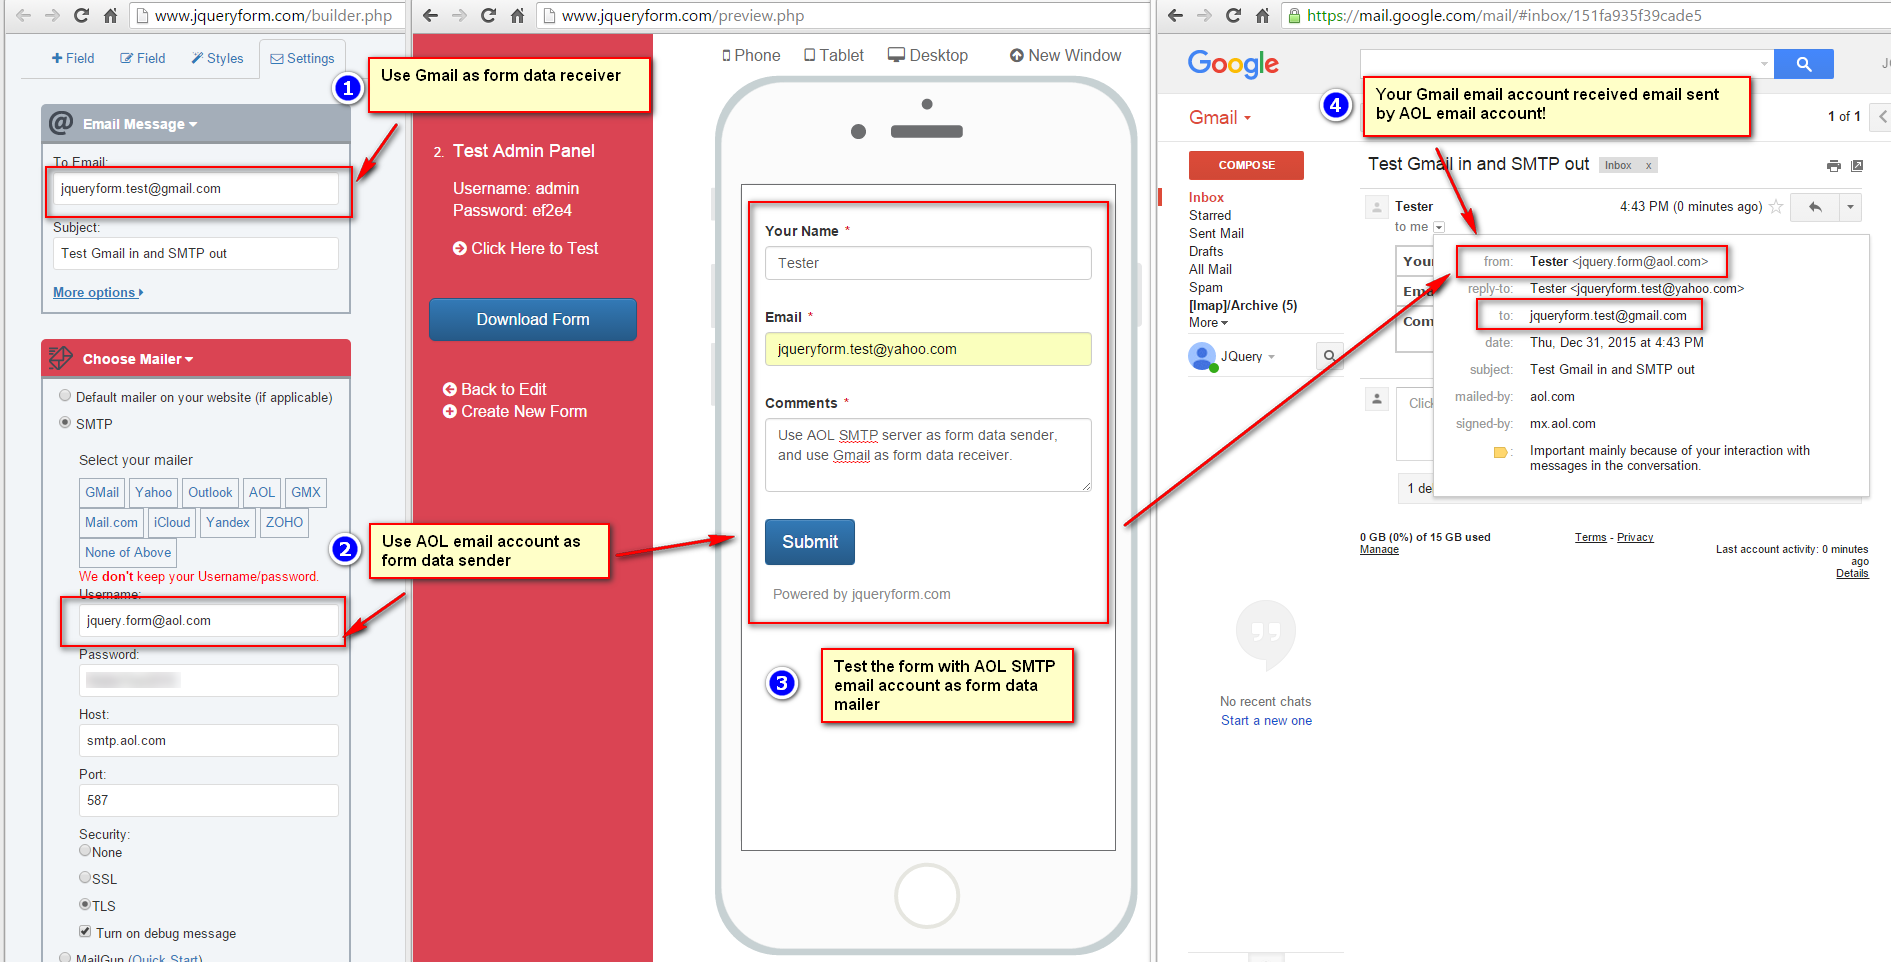Select the MailGun mailer radio button

point(65,957)
